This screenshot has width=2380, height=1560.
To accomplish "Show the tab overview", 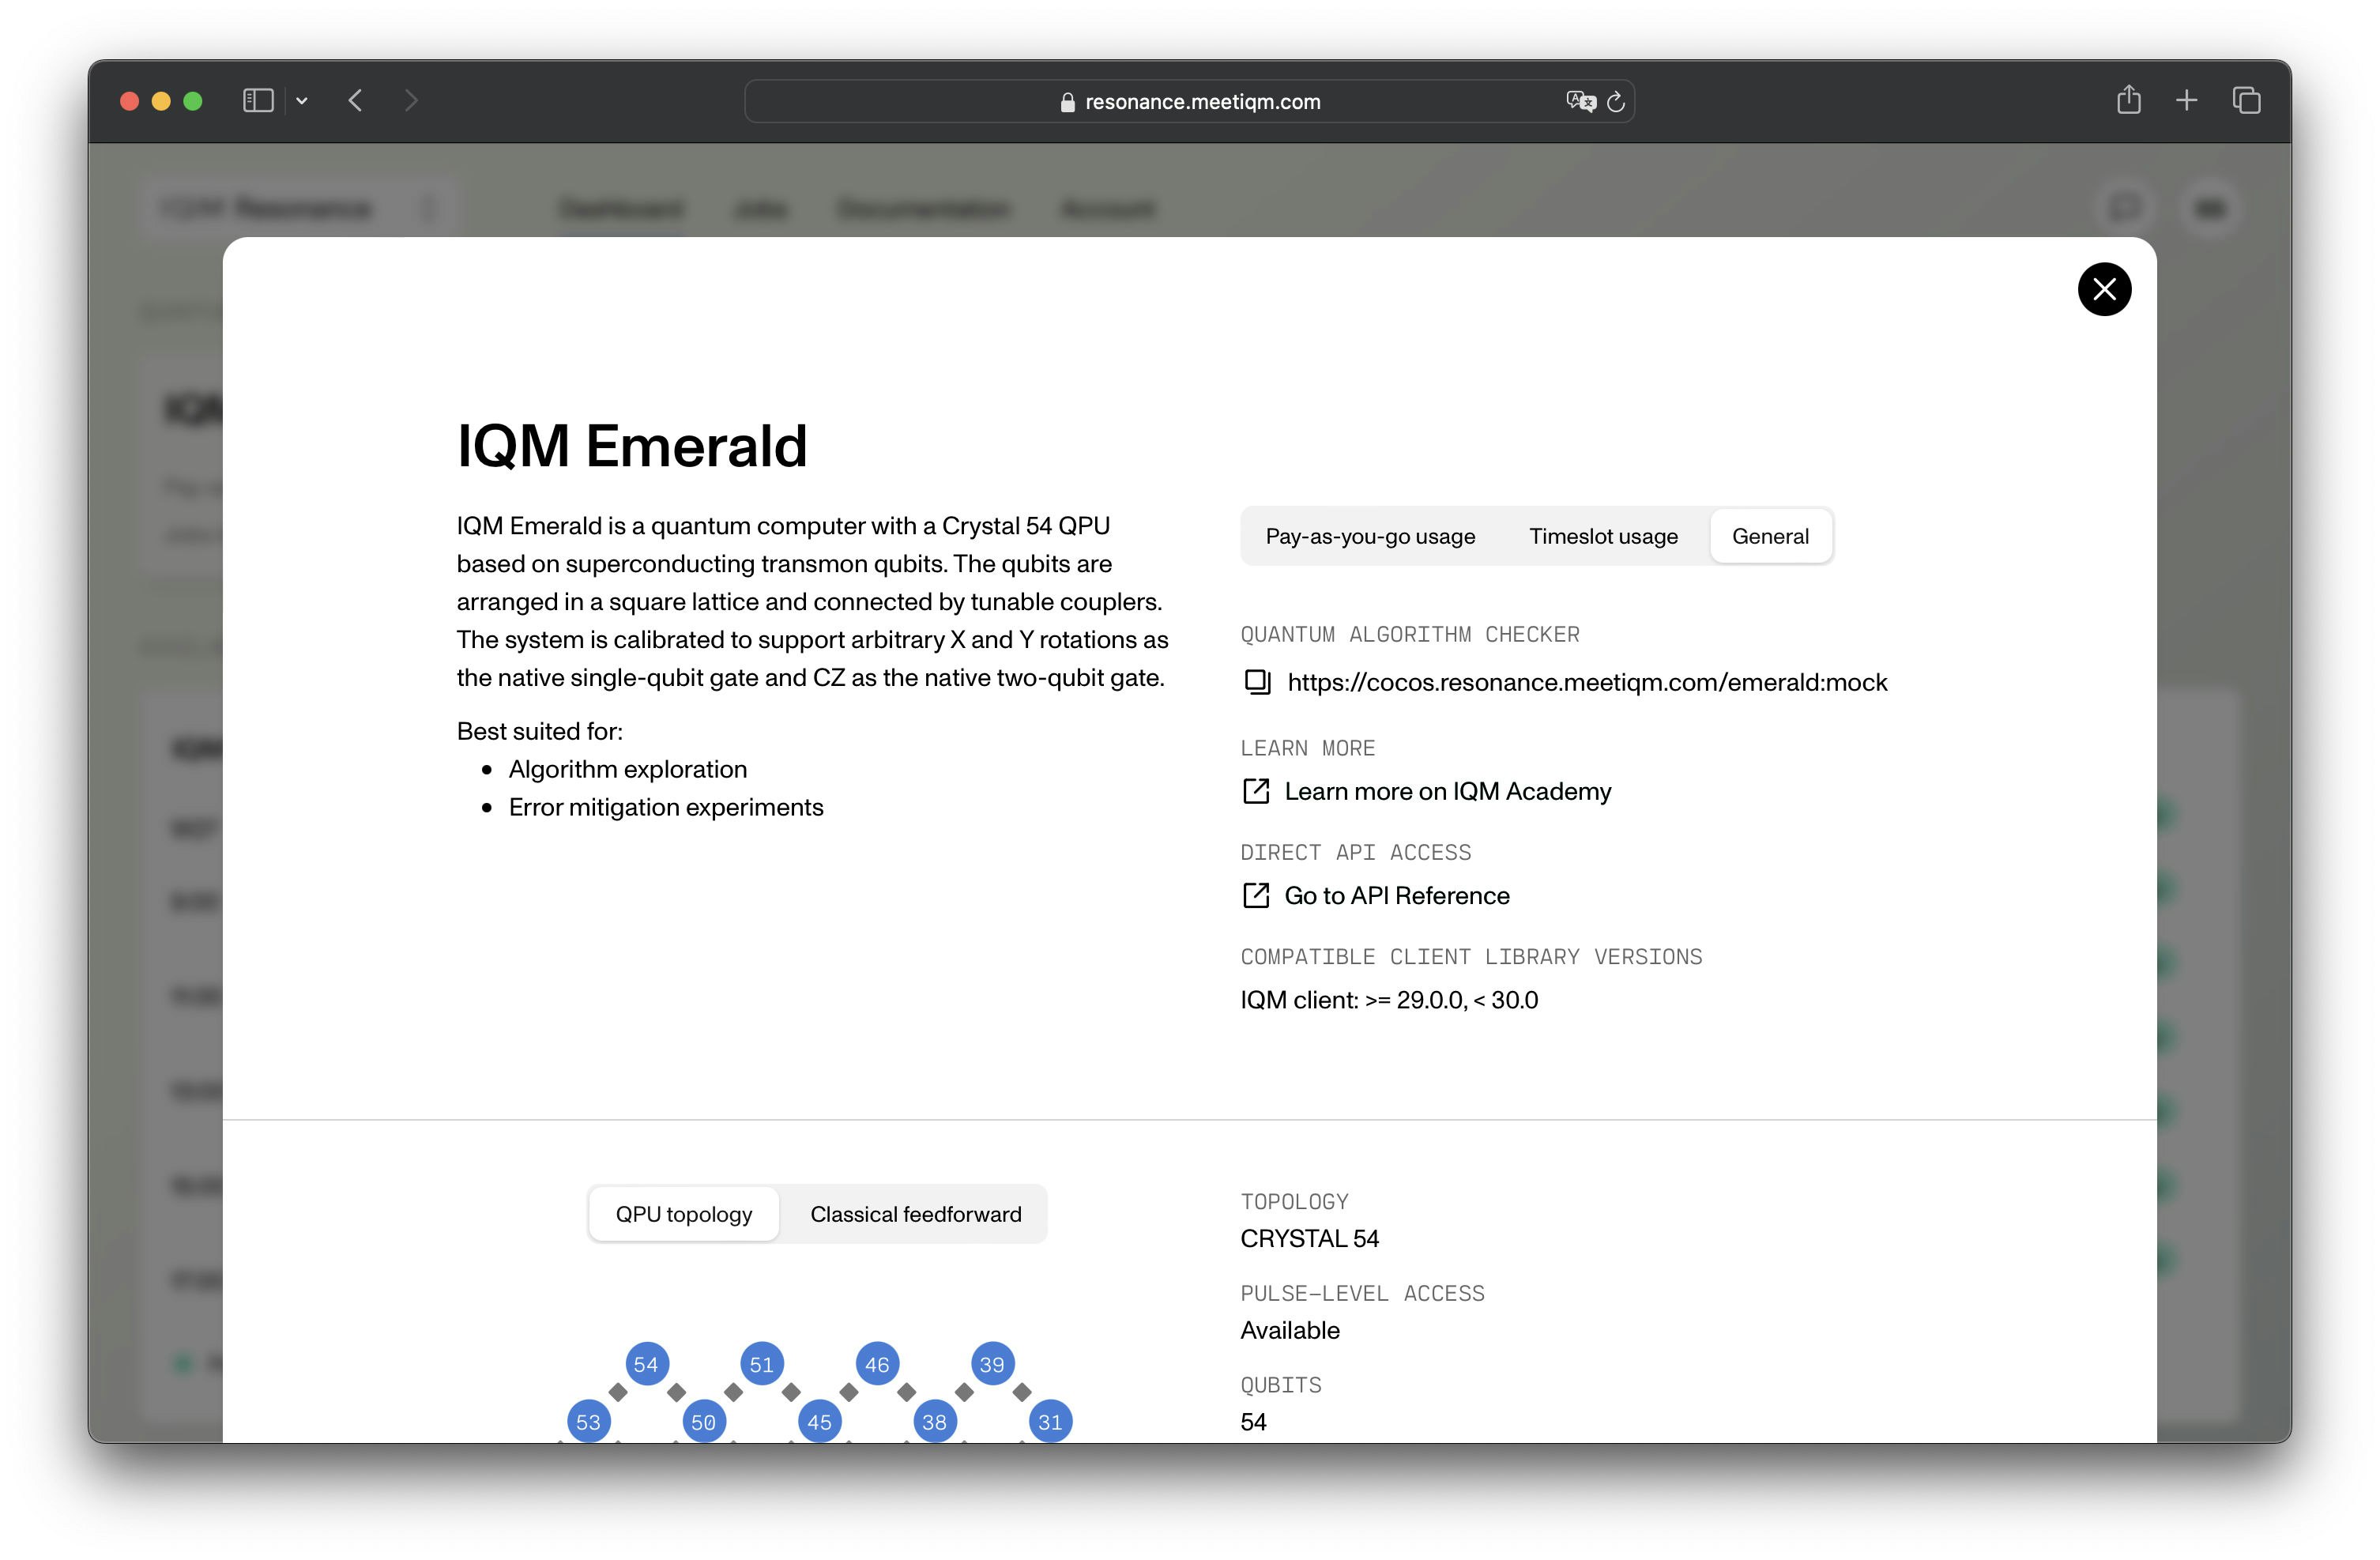I will pyautogui.click(x=2246, y=100).
